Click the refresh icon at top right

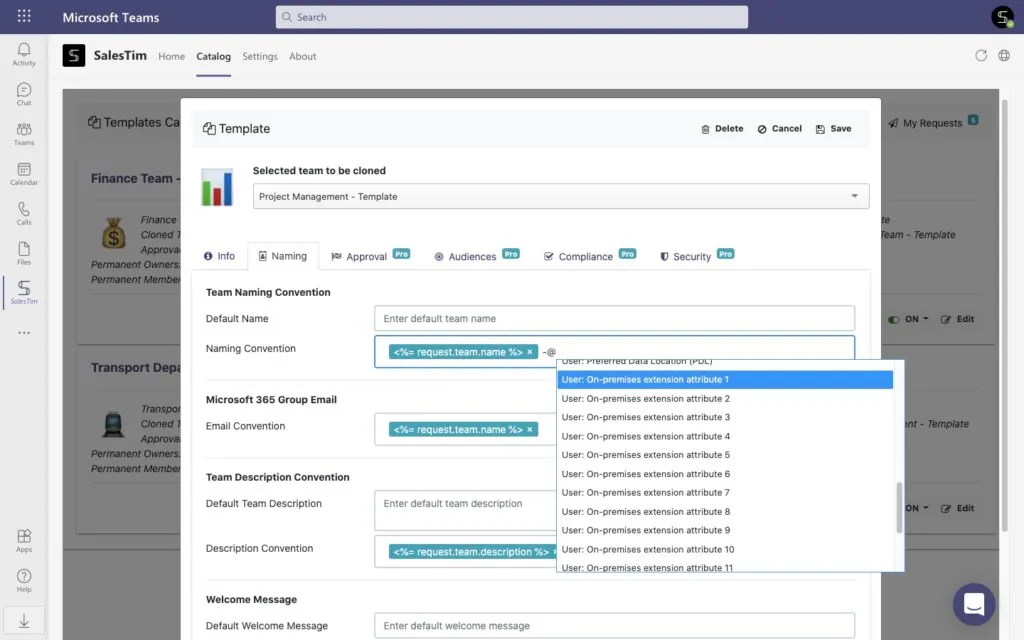coord(980,56)
